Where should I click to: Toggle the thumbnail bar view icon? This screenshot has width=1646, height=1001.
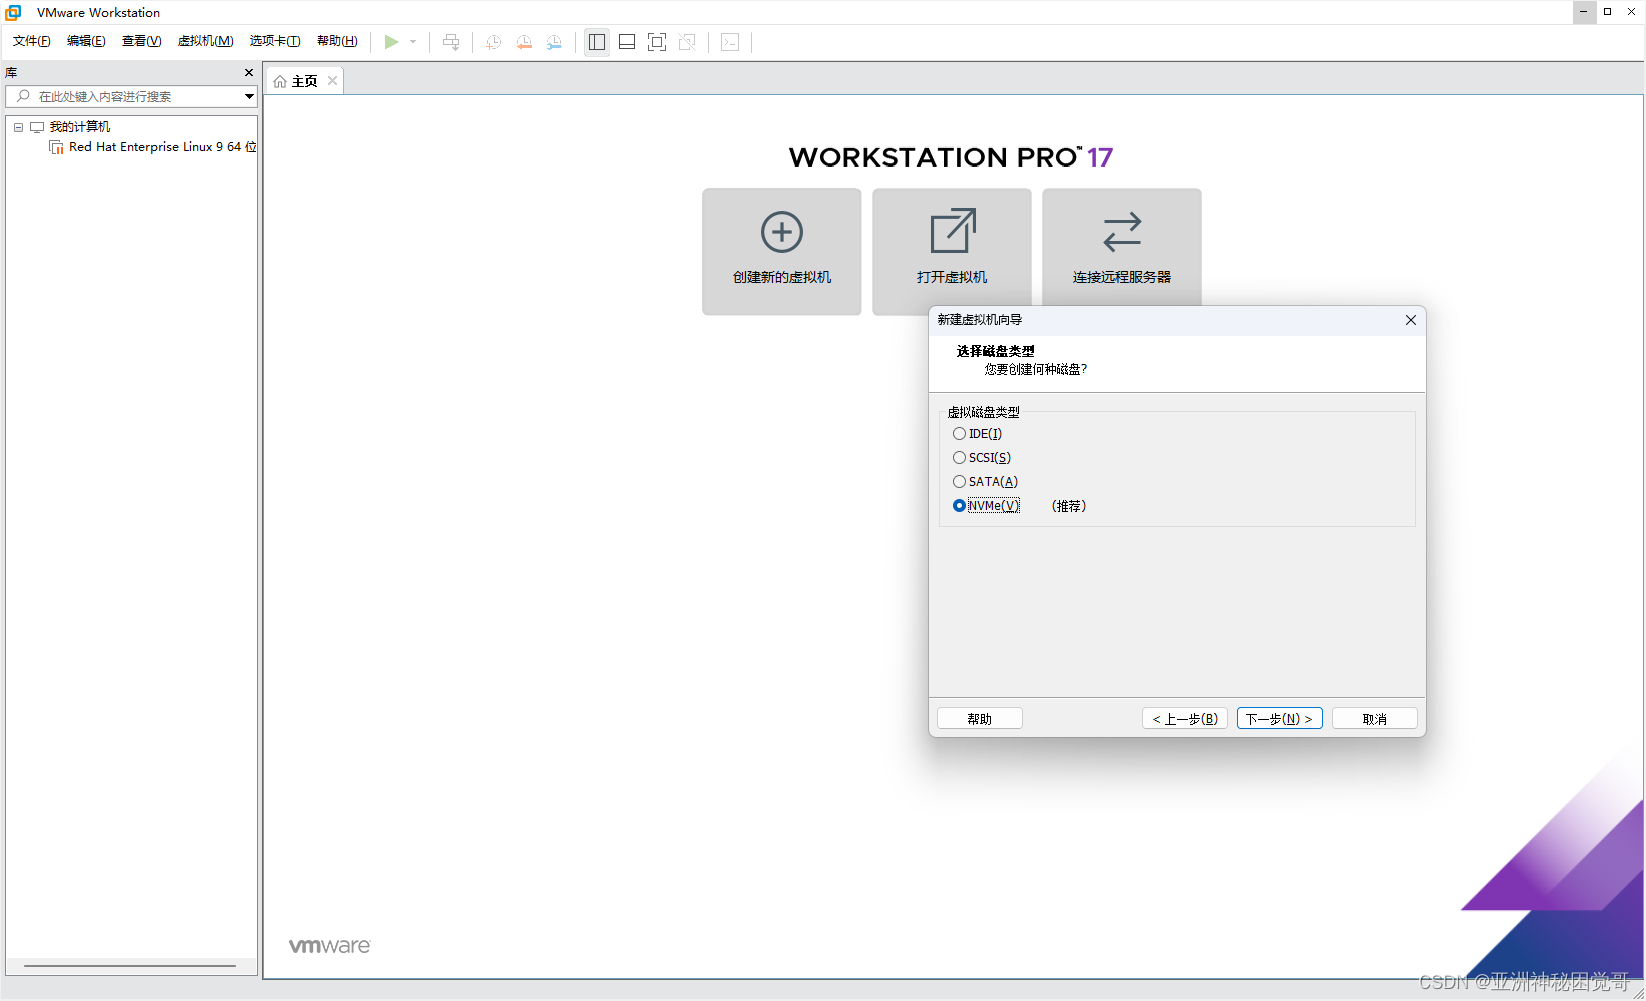(x=627, y=42)
